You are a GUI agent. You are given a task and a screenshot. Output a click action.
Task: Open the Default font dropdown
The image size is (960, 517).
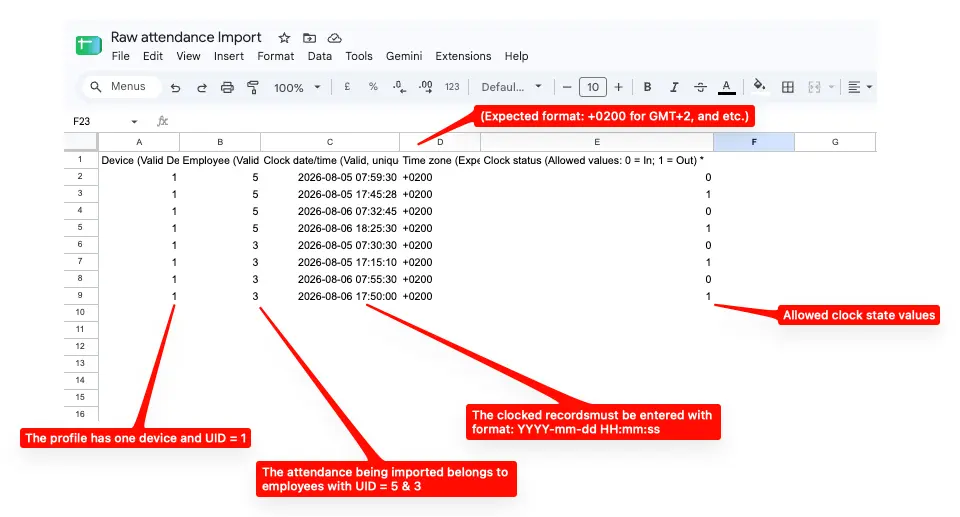tap(511, 87)
